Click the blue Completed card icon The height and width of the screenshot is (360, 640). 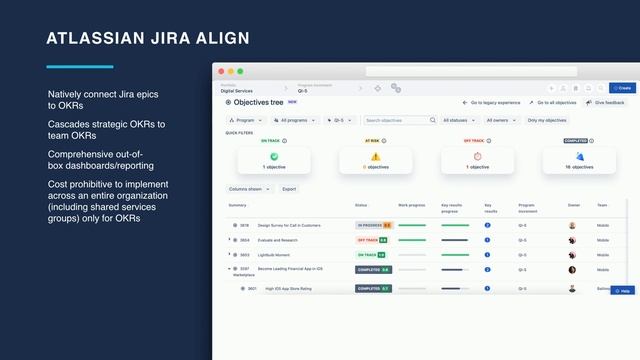[x=580, y=156]
